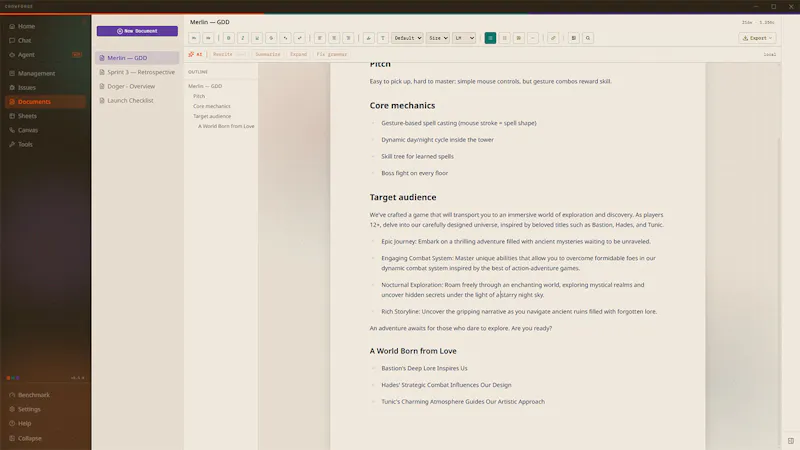
Task: Click the 'An adventure awaits' paragraph
Action: pyautogui.click(x=461, y=328)
